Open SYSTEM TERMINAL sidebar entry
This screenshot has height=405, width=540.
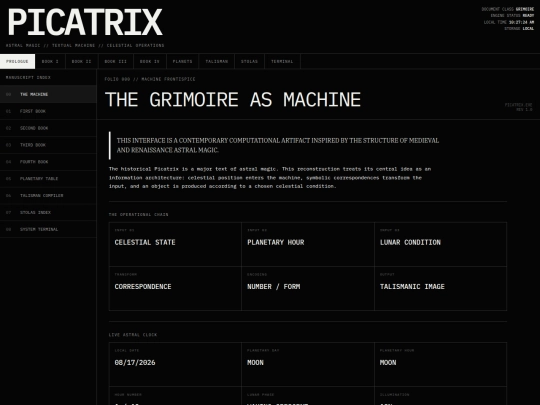tap(48, 229)
